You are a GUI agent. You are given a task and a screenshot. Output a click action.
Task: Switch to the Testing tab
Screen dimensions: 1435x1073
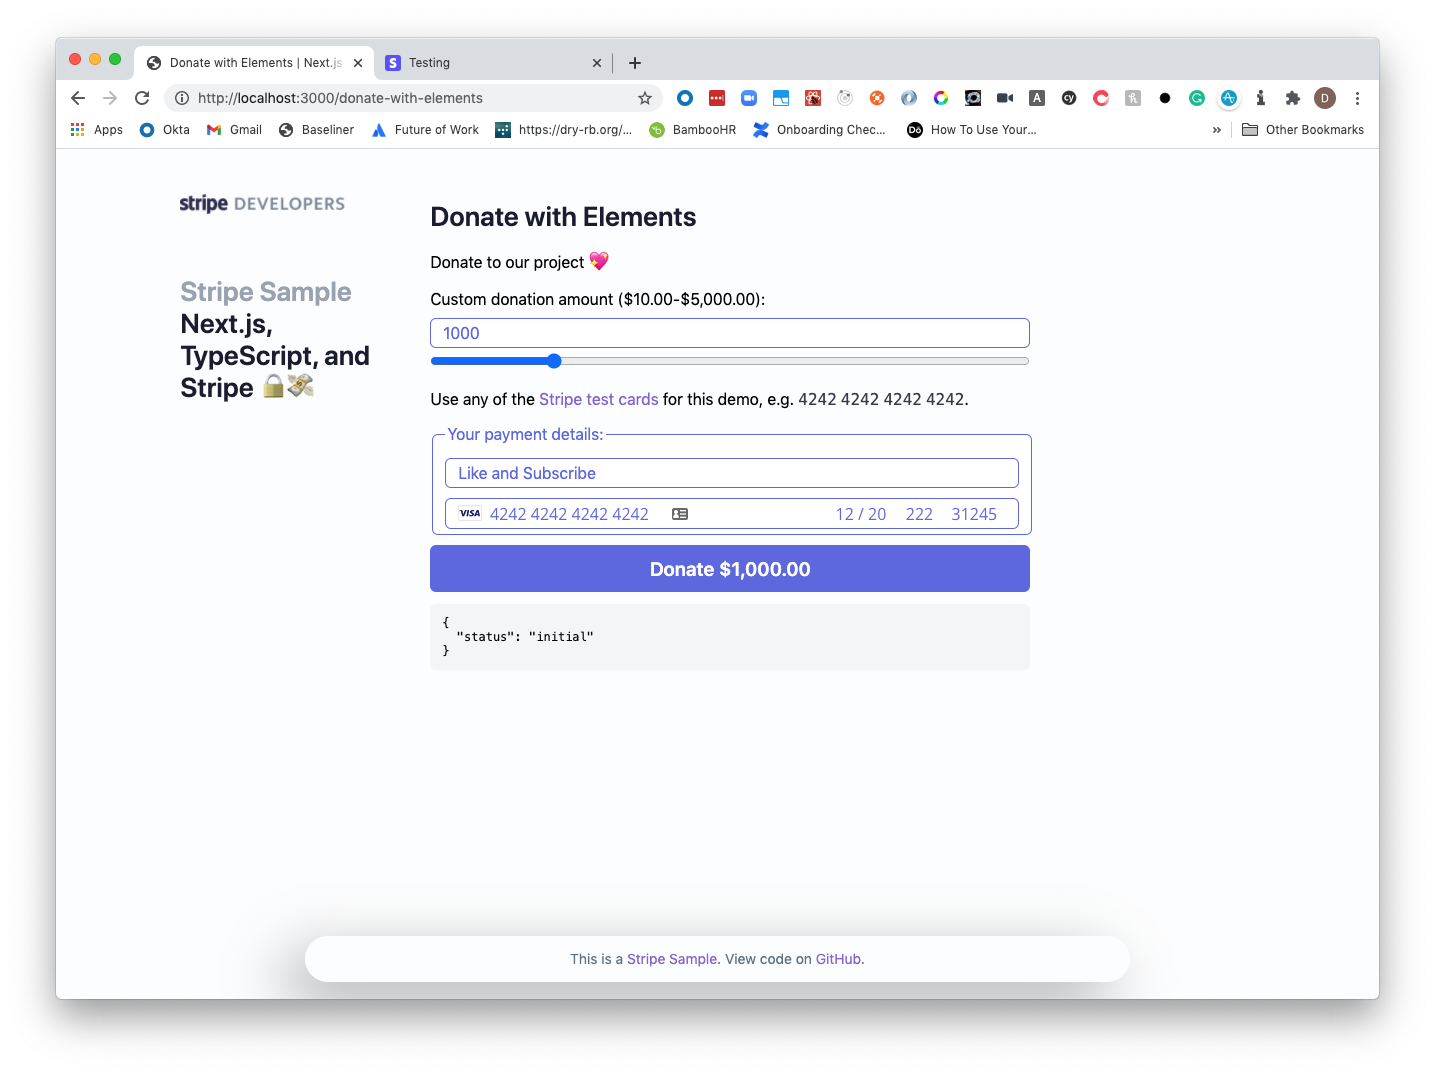pos(483,63)
